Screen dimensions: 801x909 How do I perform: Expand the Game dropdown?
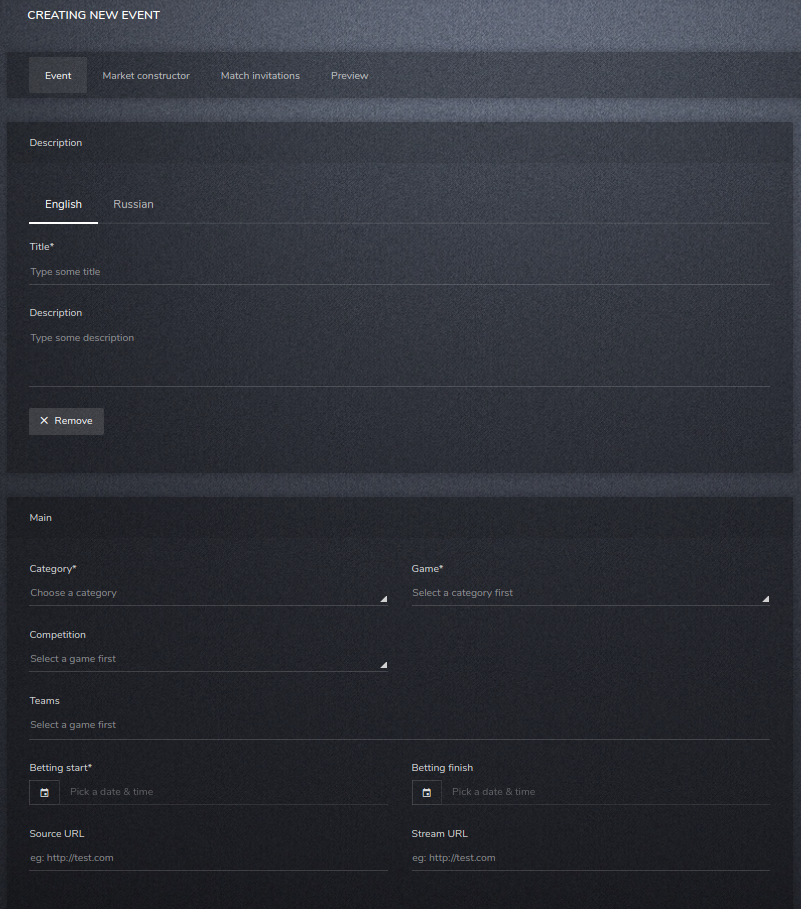(591, 593)
